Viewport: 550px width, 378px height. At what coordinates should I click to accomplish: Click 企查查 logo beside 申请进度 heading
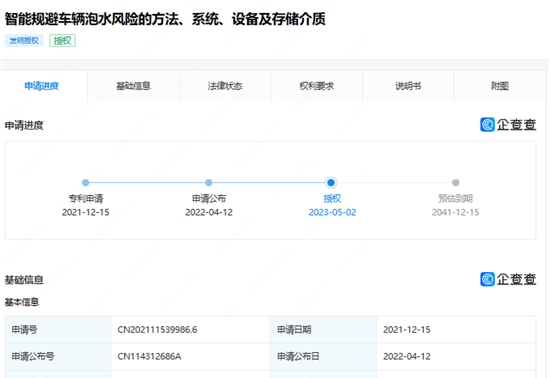click(508, 124)
